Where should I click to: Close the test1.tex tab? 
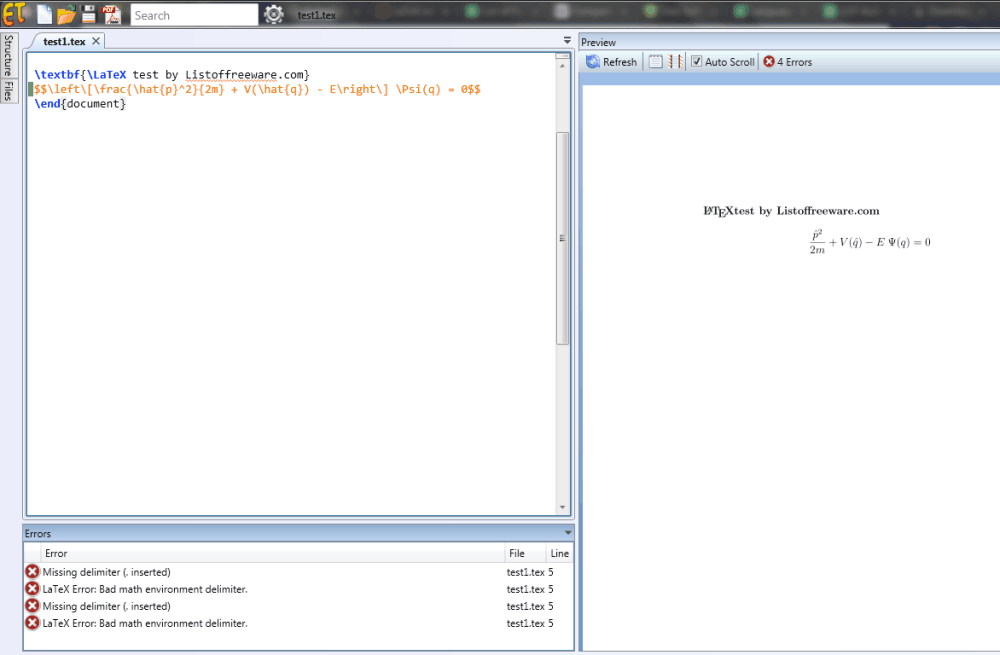point(96,41)
